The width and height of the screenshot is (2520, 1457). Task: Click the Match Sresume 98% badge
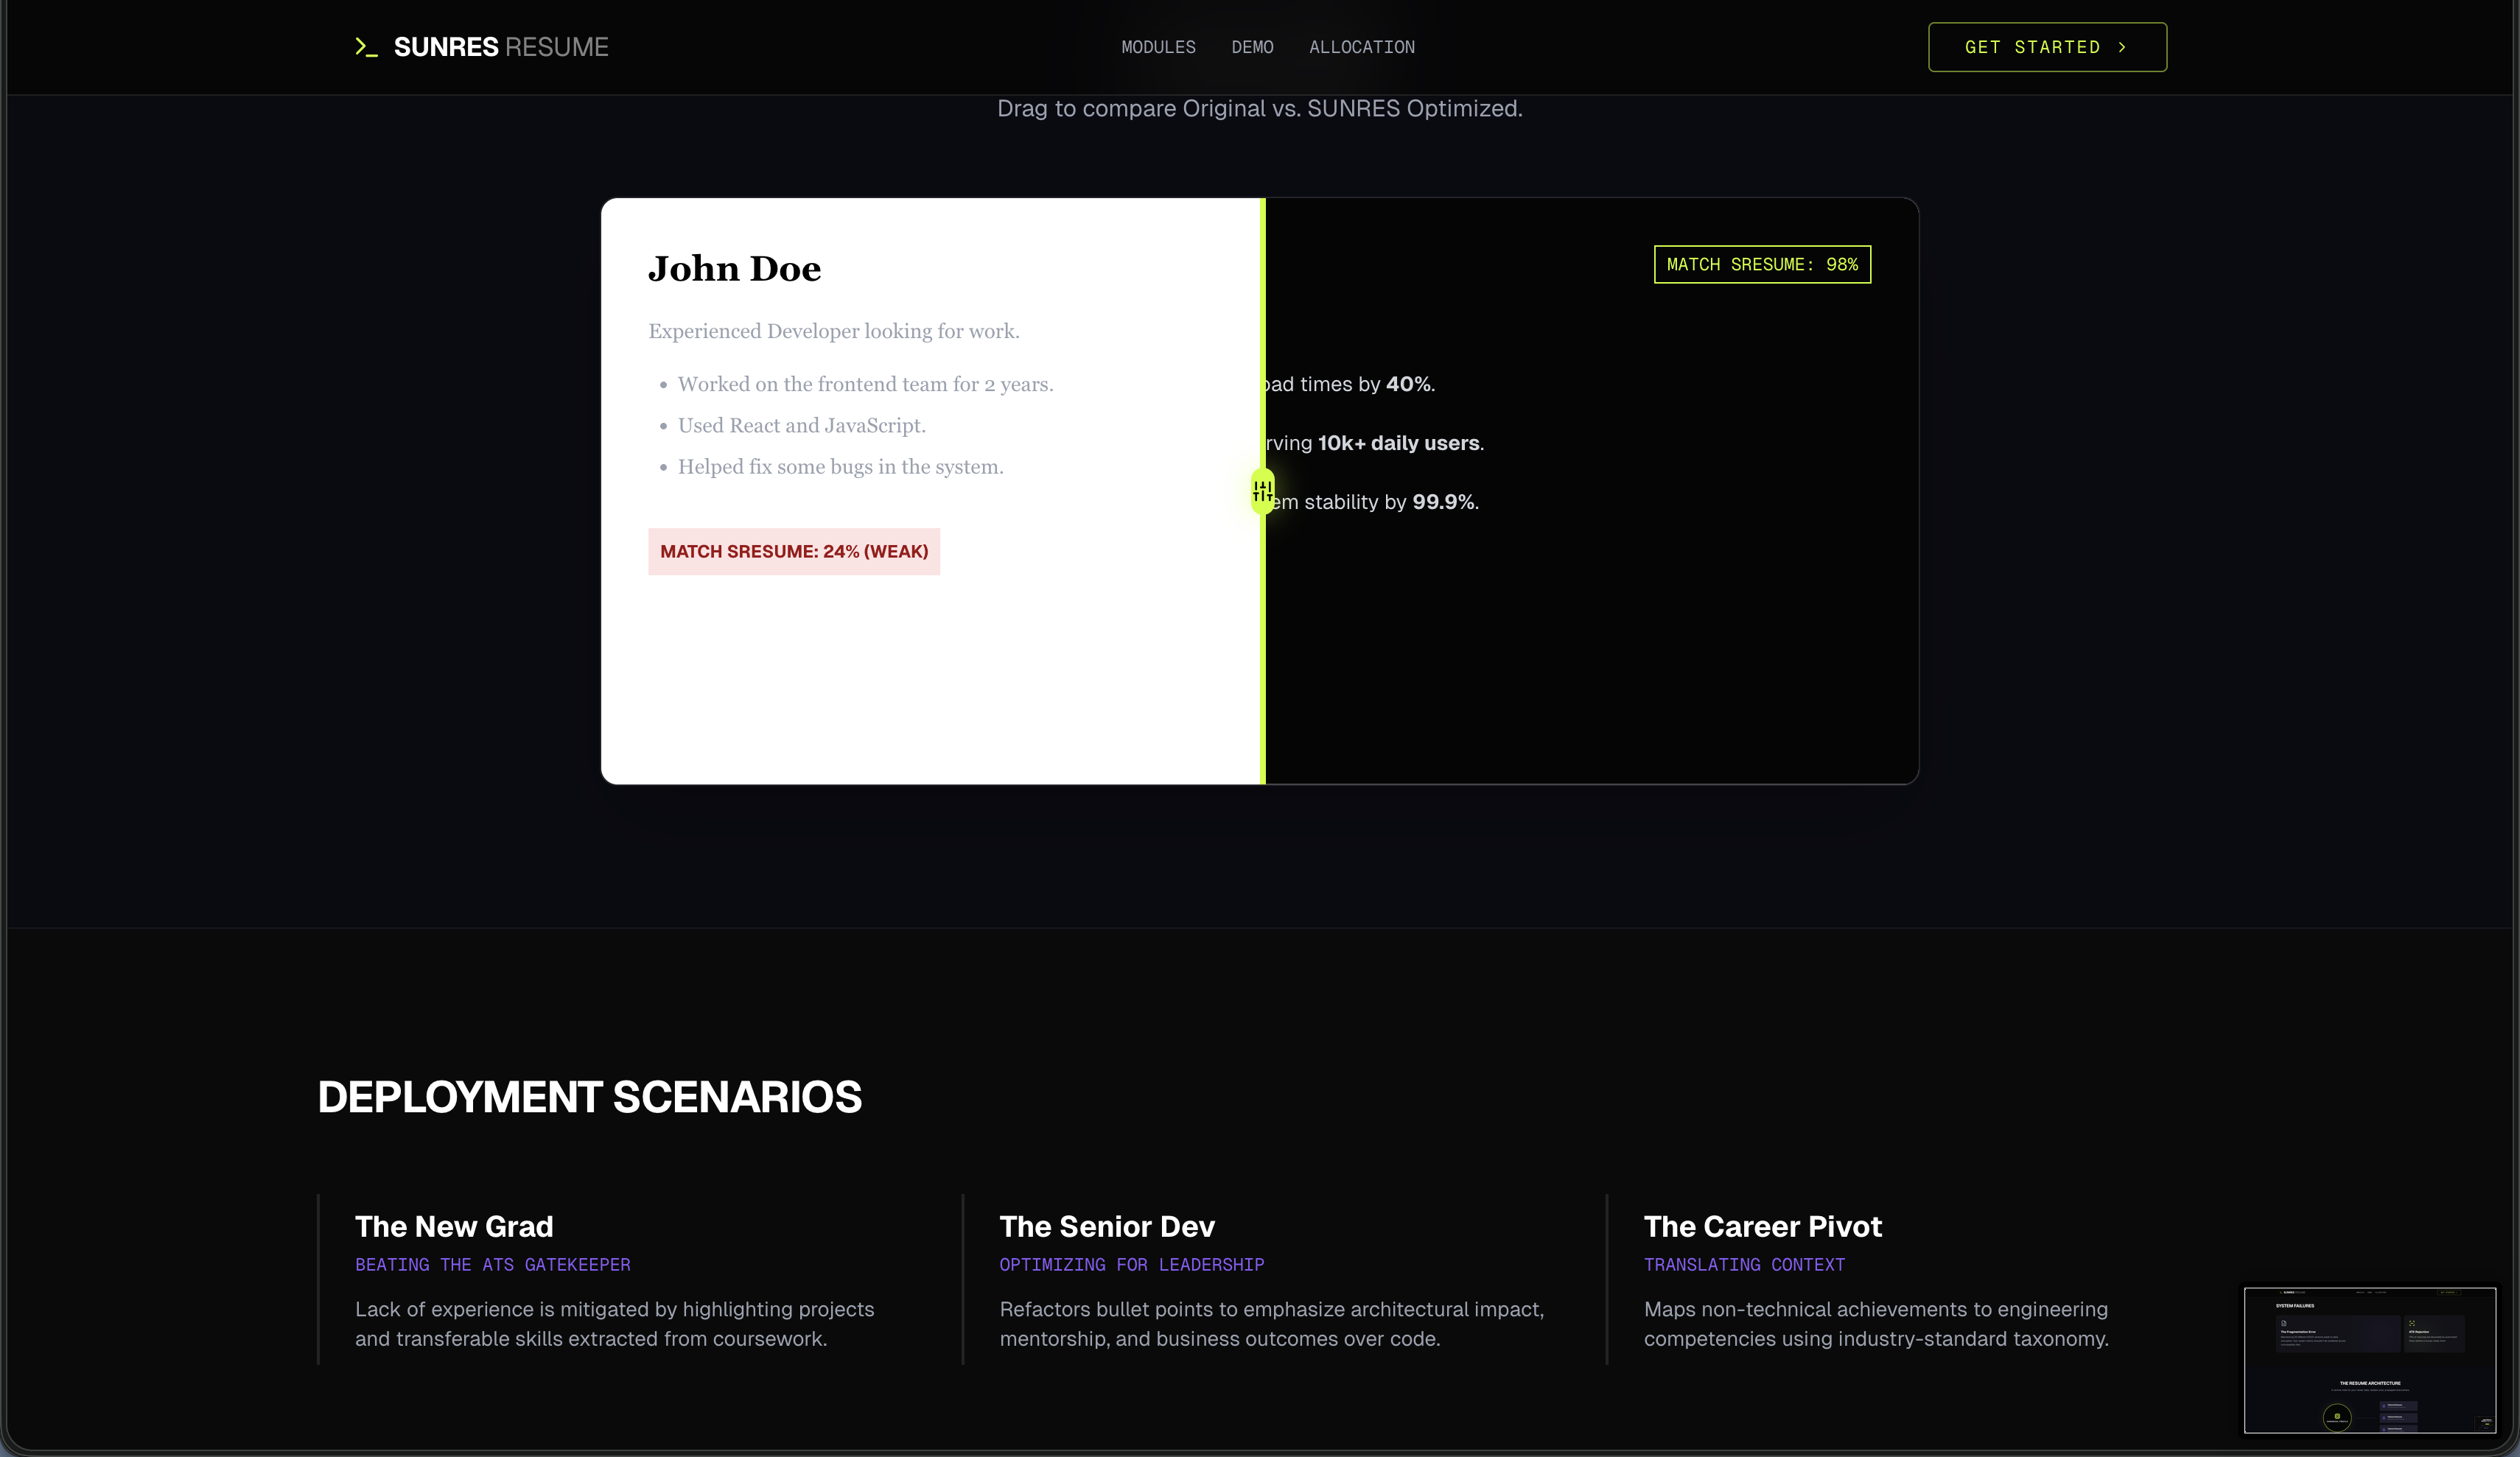tap(1761, 265)
